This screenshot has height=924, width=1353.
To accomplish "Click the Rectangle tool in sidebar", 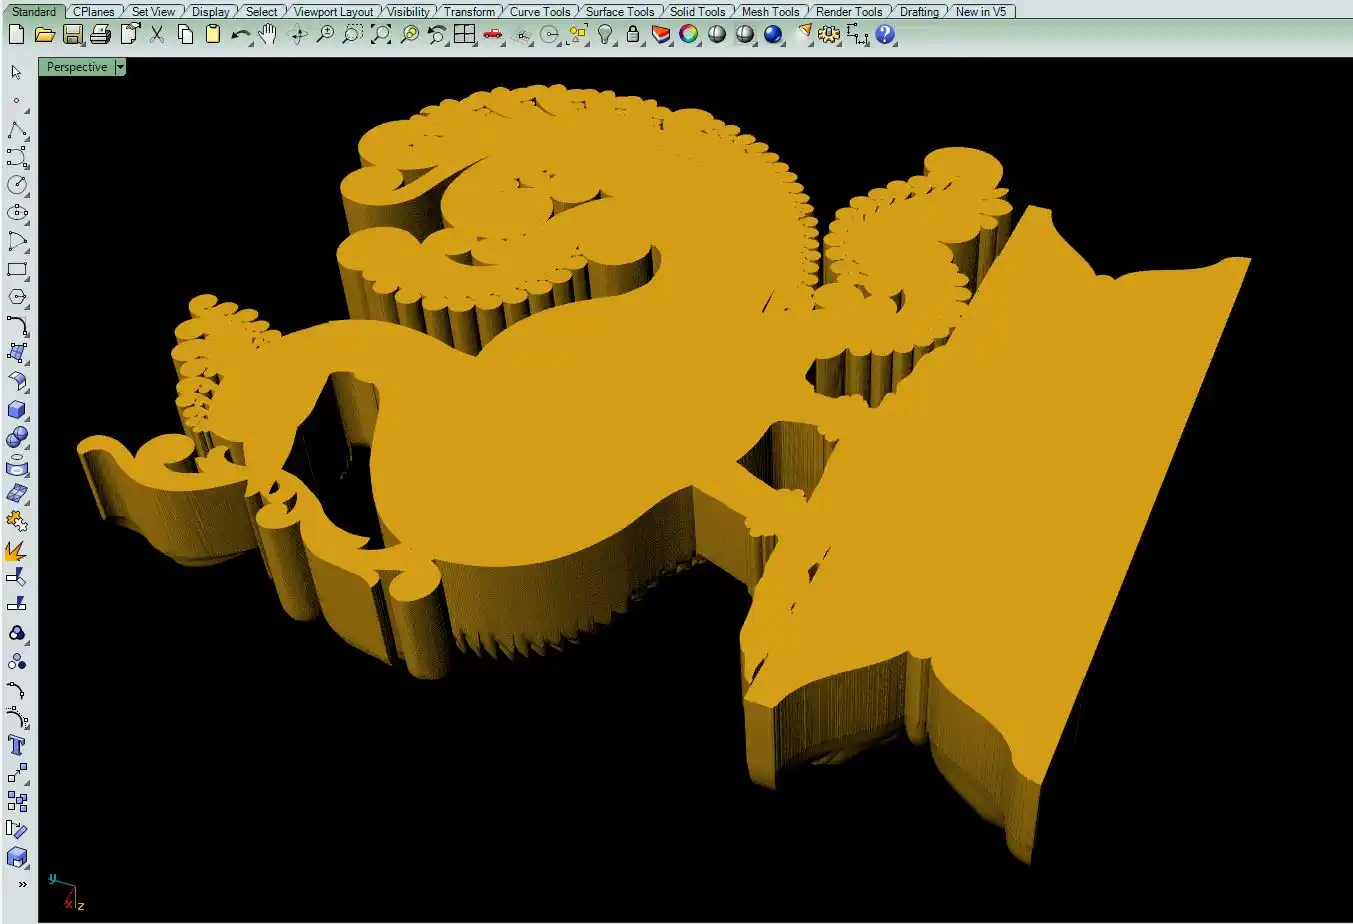I will [17, 270].
